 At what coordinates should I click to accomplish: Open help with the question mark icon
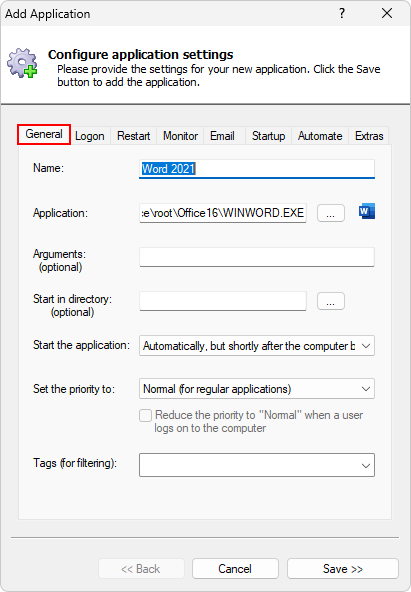point(342,14)
